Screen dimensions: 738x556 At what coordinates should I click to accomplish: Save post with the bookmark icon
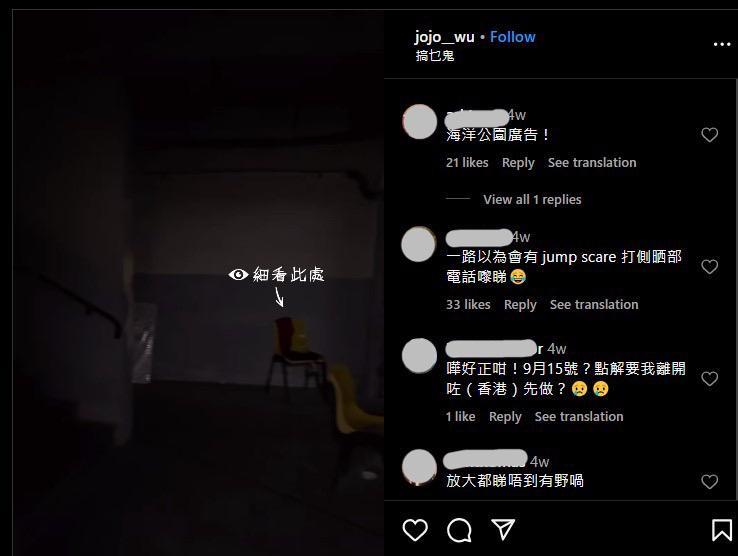[722, 530]
